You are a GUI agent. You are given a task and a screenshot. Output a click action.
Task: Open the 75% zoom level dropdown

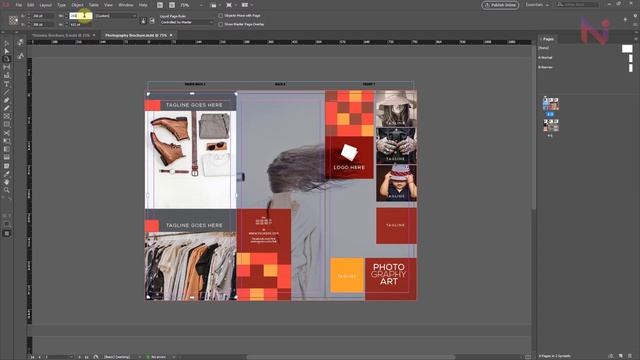click(x=192, y=5)
